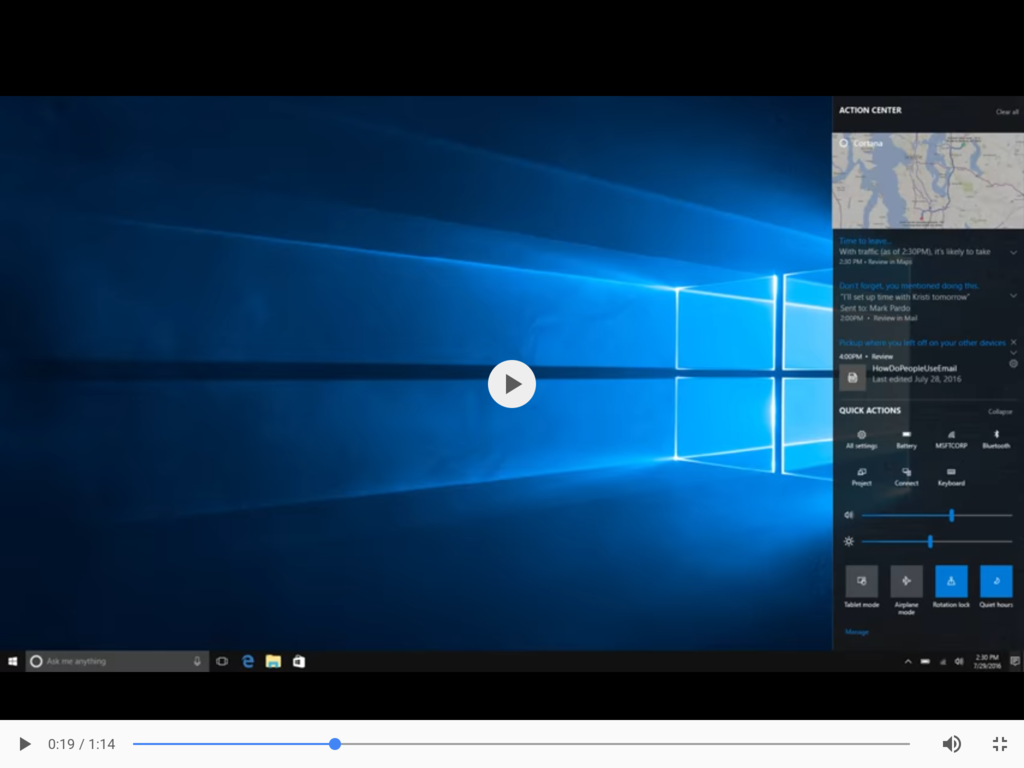Screen dimensions: 1024x768
Task: Mute the video player volume
Action: [x=952, y=744]
